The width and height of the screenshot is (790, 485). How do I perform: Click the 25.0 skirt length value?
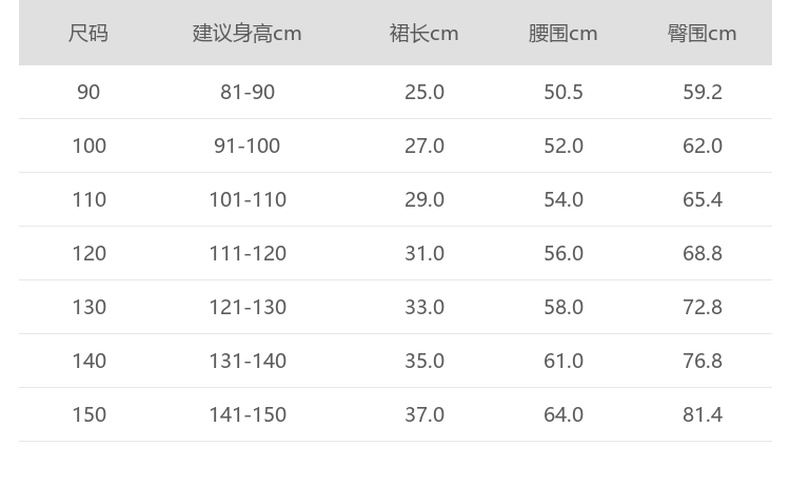tap(424, 92)
